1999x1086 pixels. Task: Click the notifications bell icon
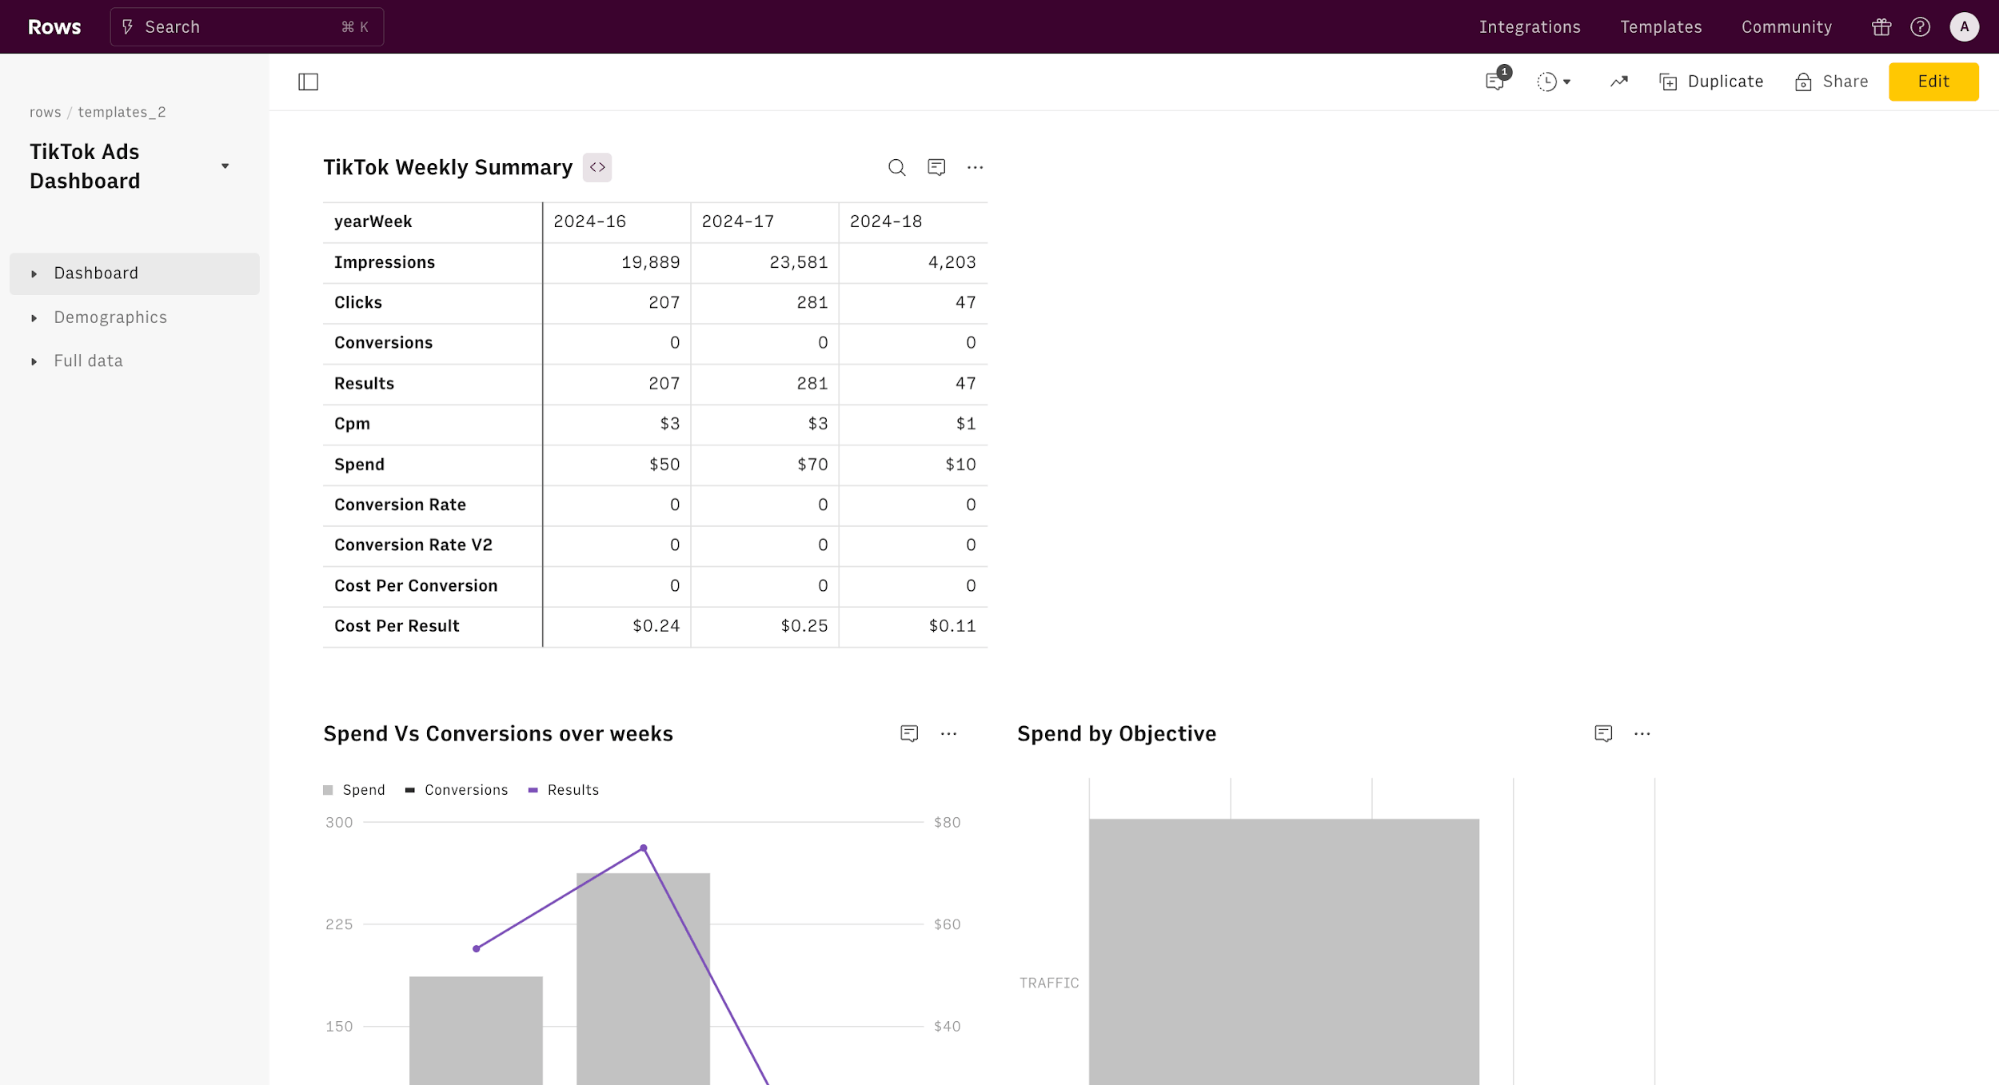pos(1495,82)
